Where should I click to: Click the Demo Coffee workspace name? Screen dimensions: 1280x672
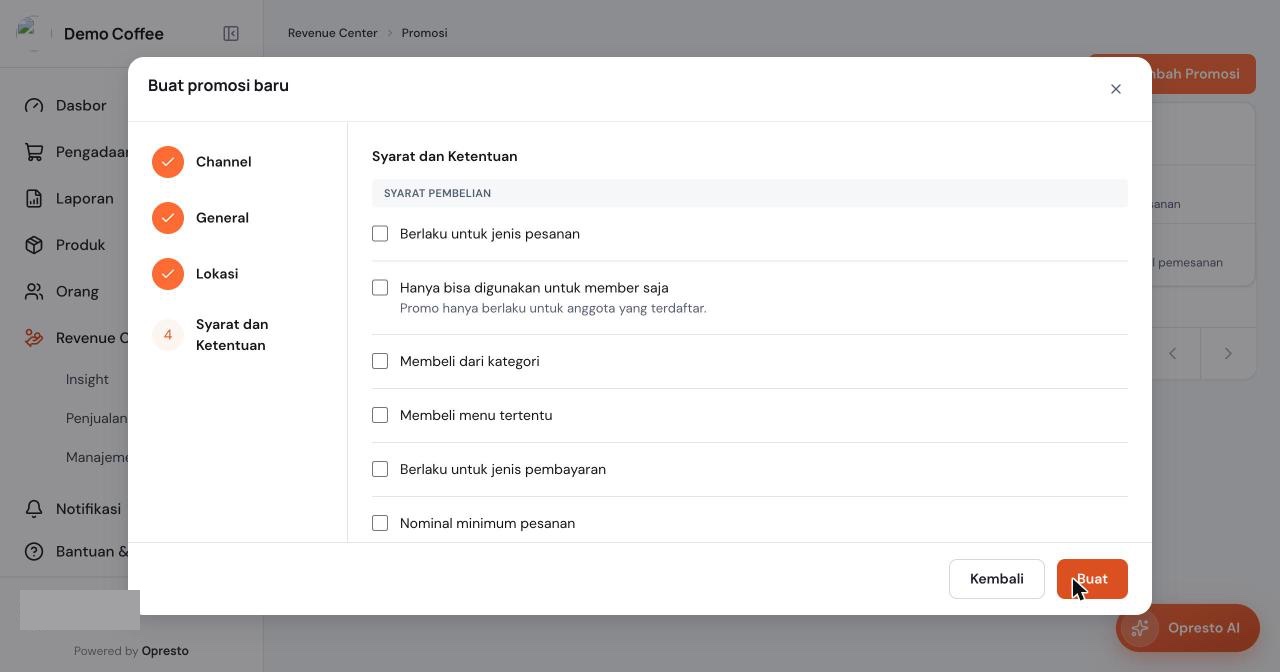114,34
